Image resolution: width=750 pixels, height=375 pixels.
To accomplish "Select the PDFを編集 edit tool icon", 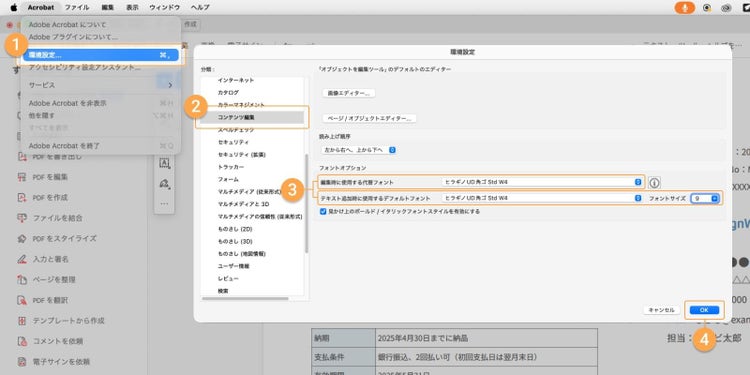I will pyautogui.click(x=21, y=177).
